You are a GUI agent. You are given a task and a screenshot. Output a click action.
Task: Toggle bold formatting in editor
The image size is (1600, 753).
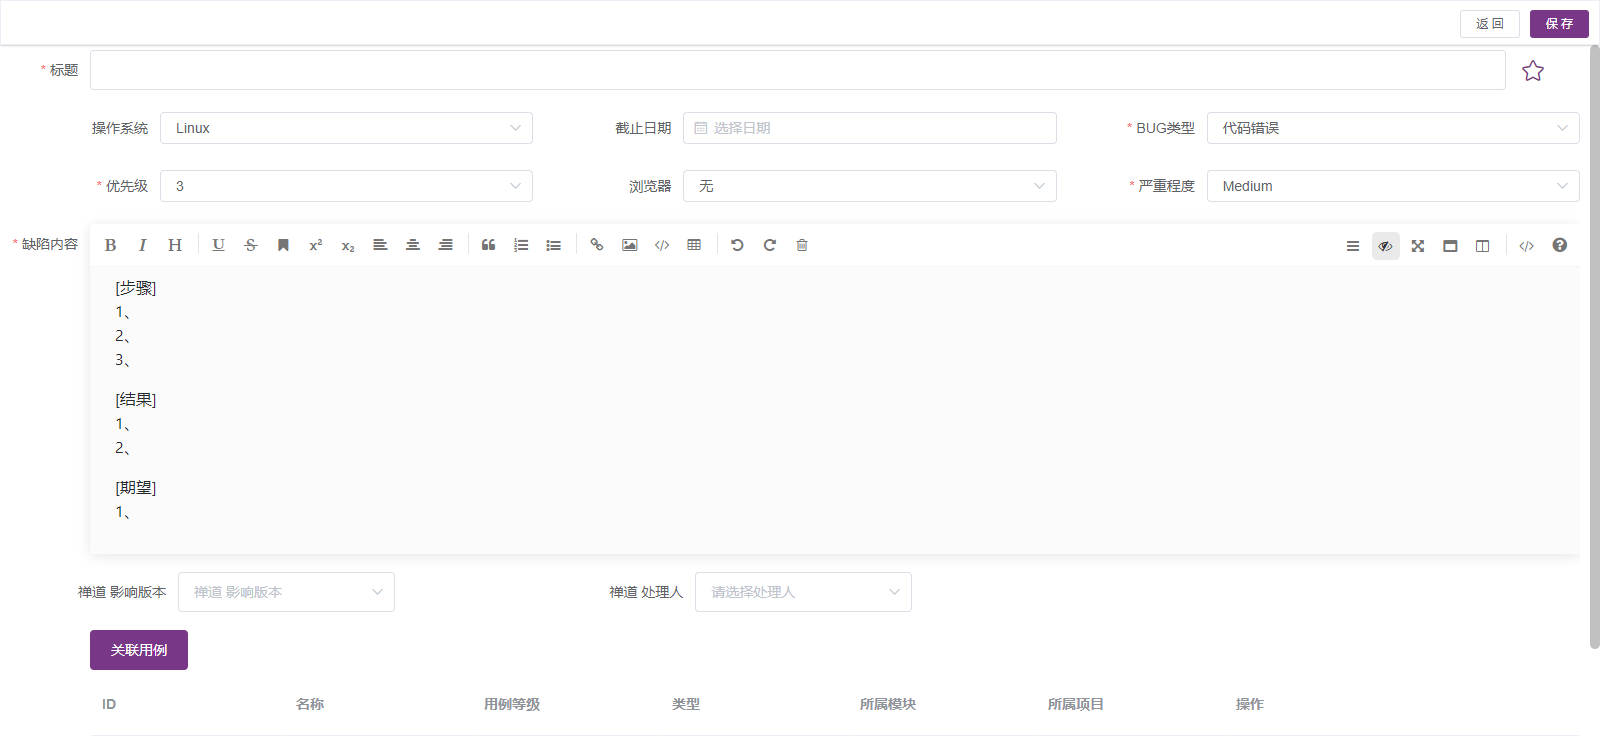(110, 245)
